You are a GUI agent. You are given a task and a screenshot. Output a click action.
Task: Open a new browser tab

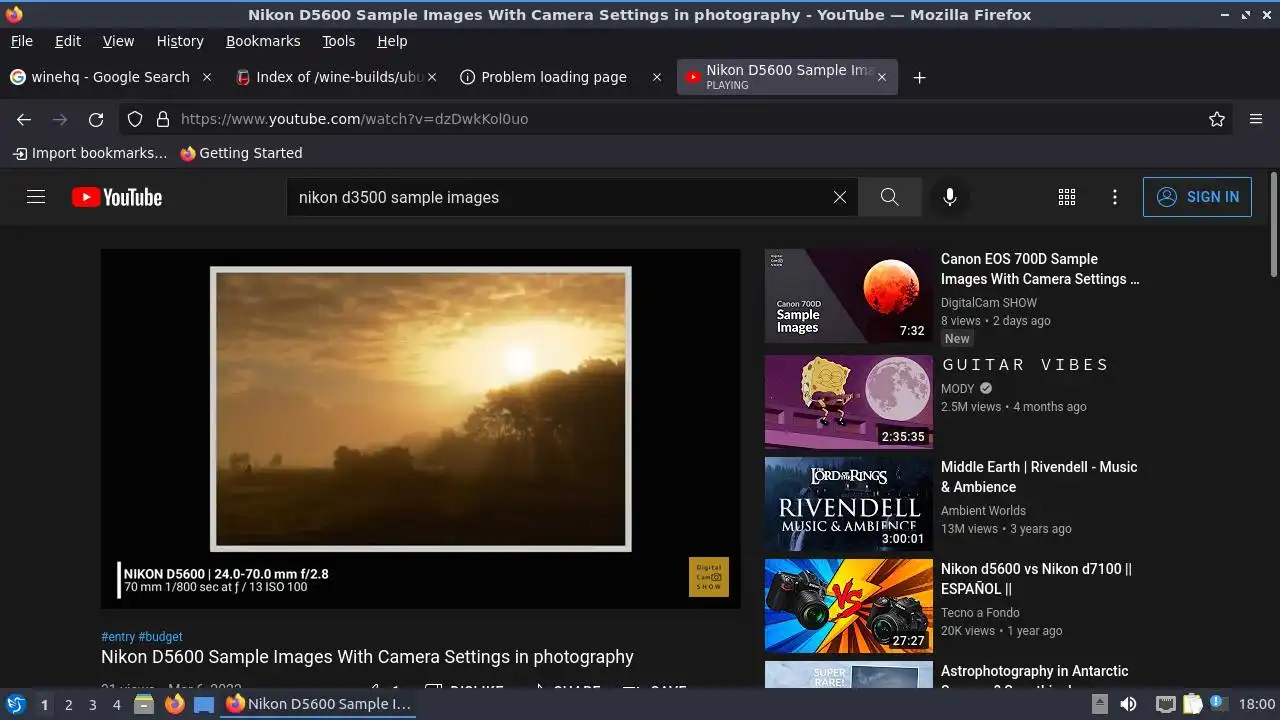[x=919, y=77]
